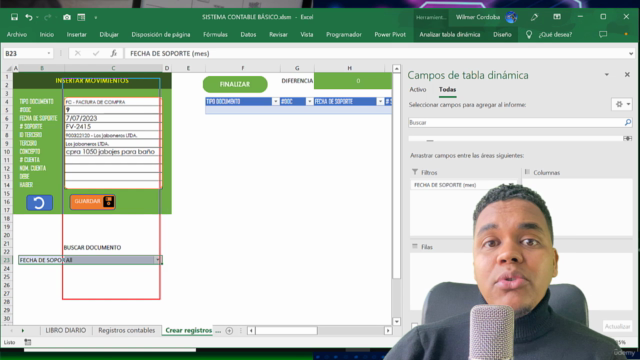Click the formula bar text
The width and height of the screenshot is (640, 360).
point(169,53)
